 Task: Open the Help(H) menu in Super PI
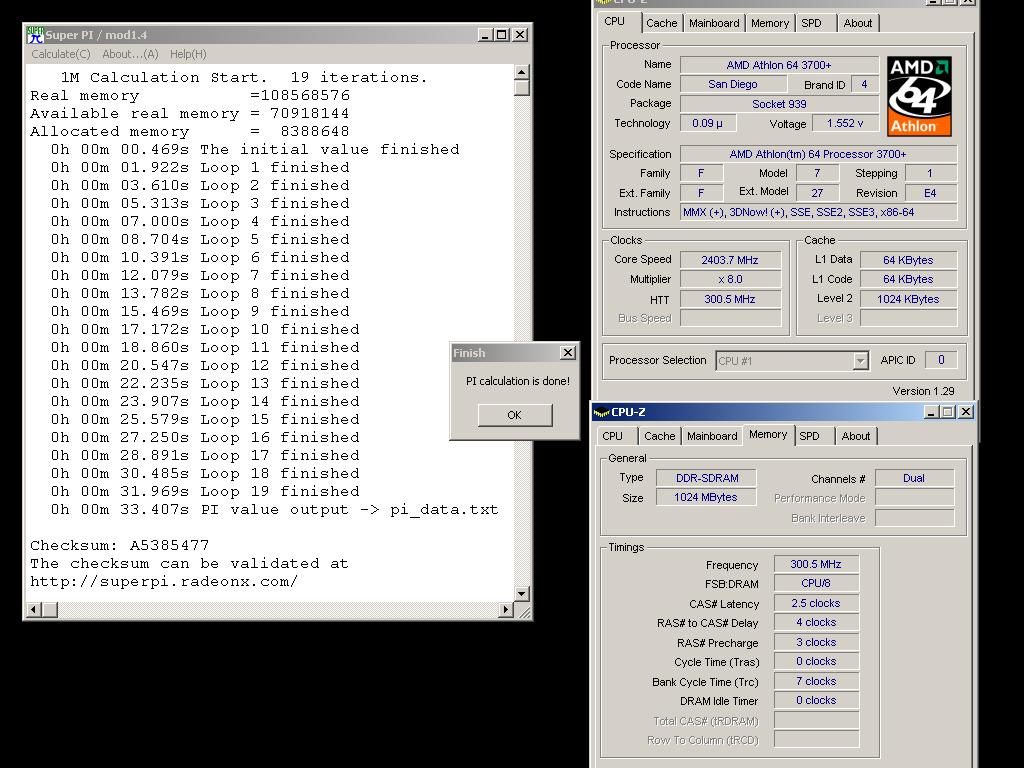tap(188, 54)
